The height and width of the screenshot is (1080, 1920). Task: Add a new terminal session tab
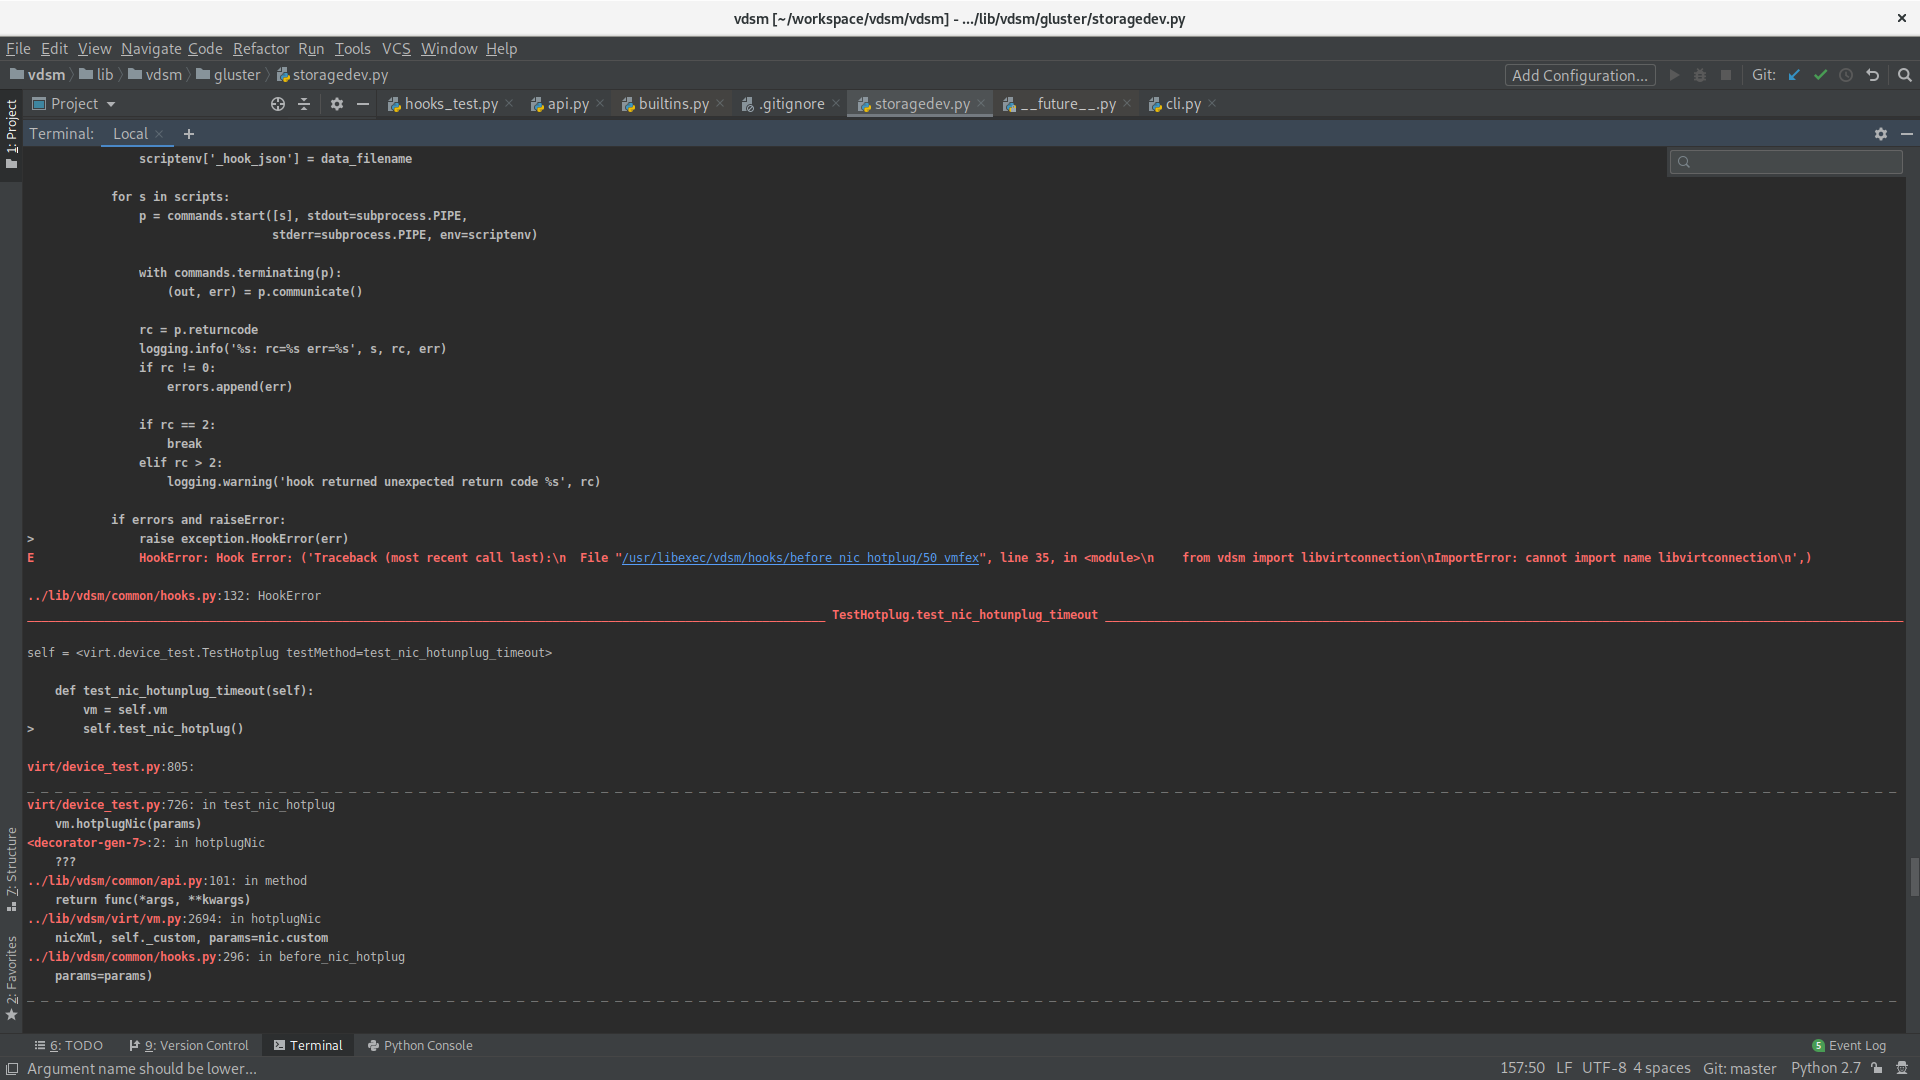(x=189, y=134)
